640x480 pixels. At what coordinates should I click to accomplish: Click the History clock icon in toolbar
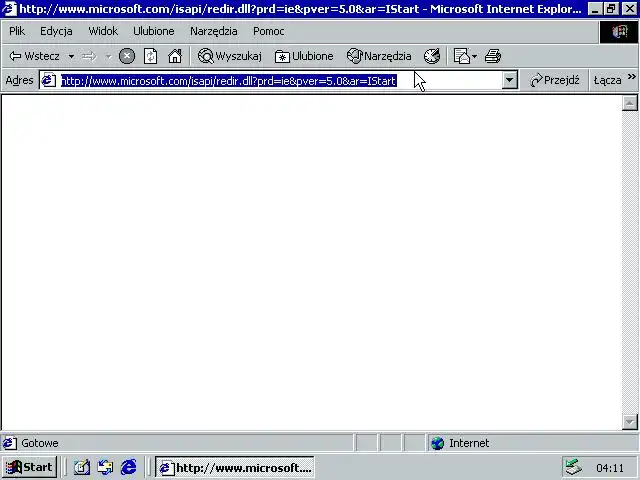[432, 56]
